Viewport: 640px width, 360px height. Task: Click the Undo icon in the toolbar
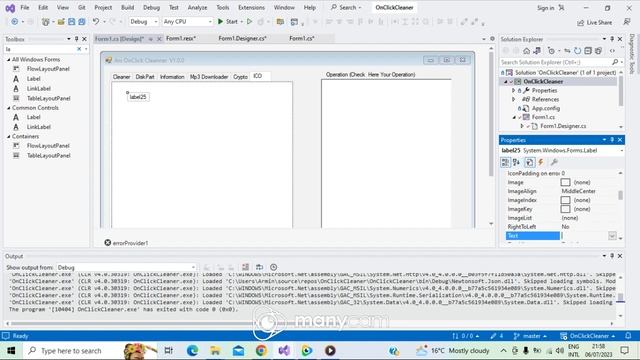(x=96, y=22)
